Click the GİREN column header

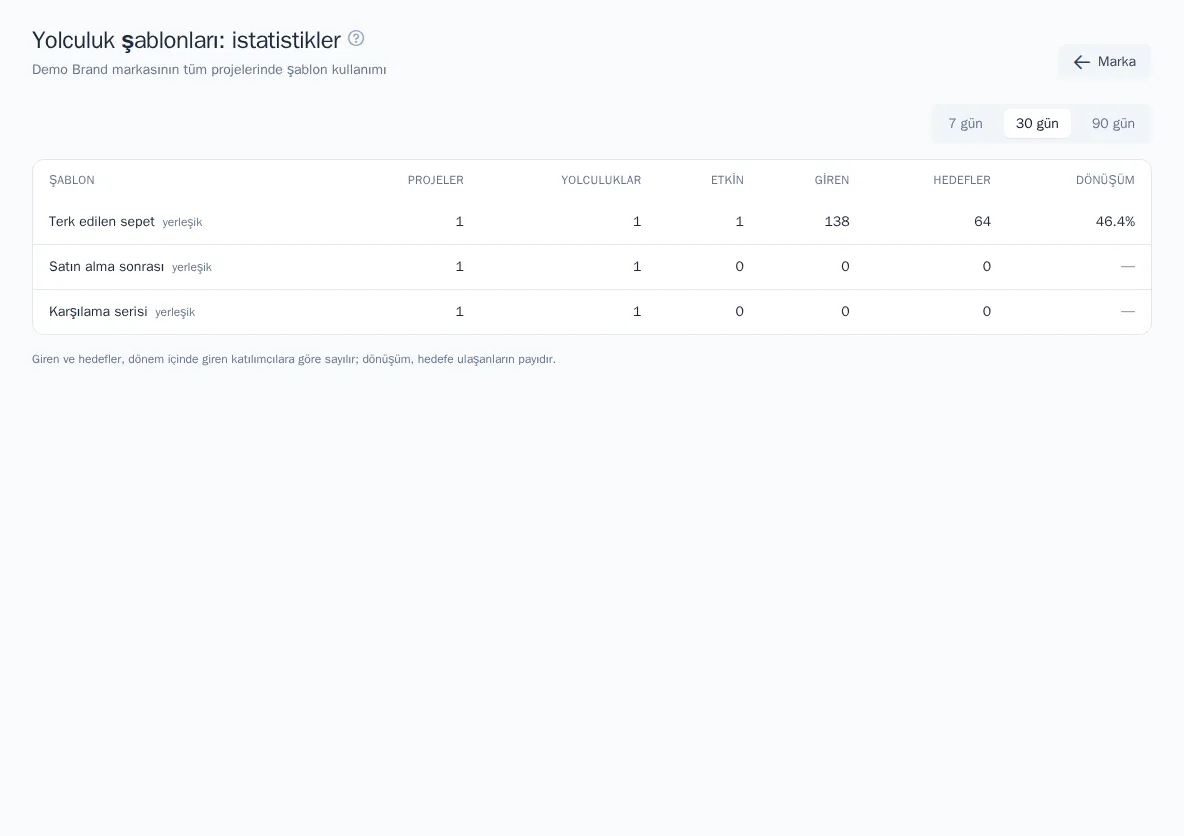tap(831, 180)
